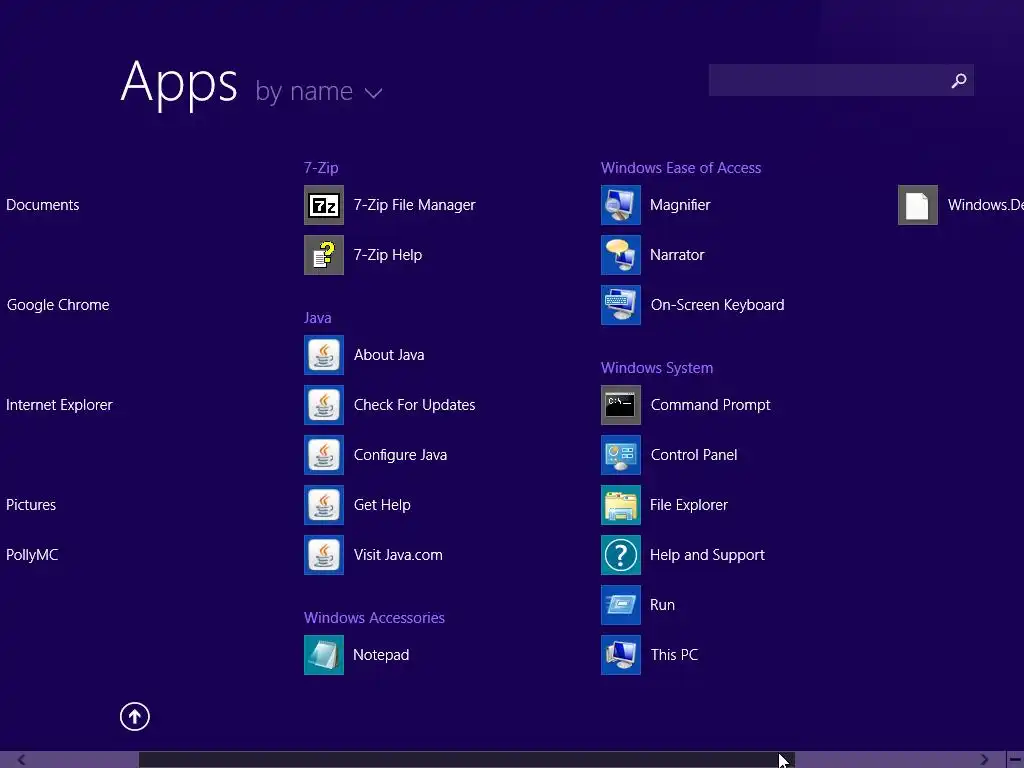Image resolution: width=1024 pixels, height=768 pixels.
Task: Launch the Run icon
Action: pyautogui.click(x=621, y=605)
